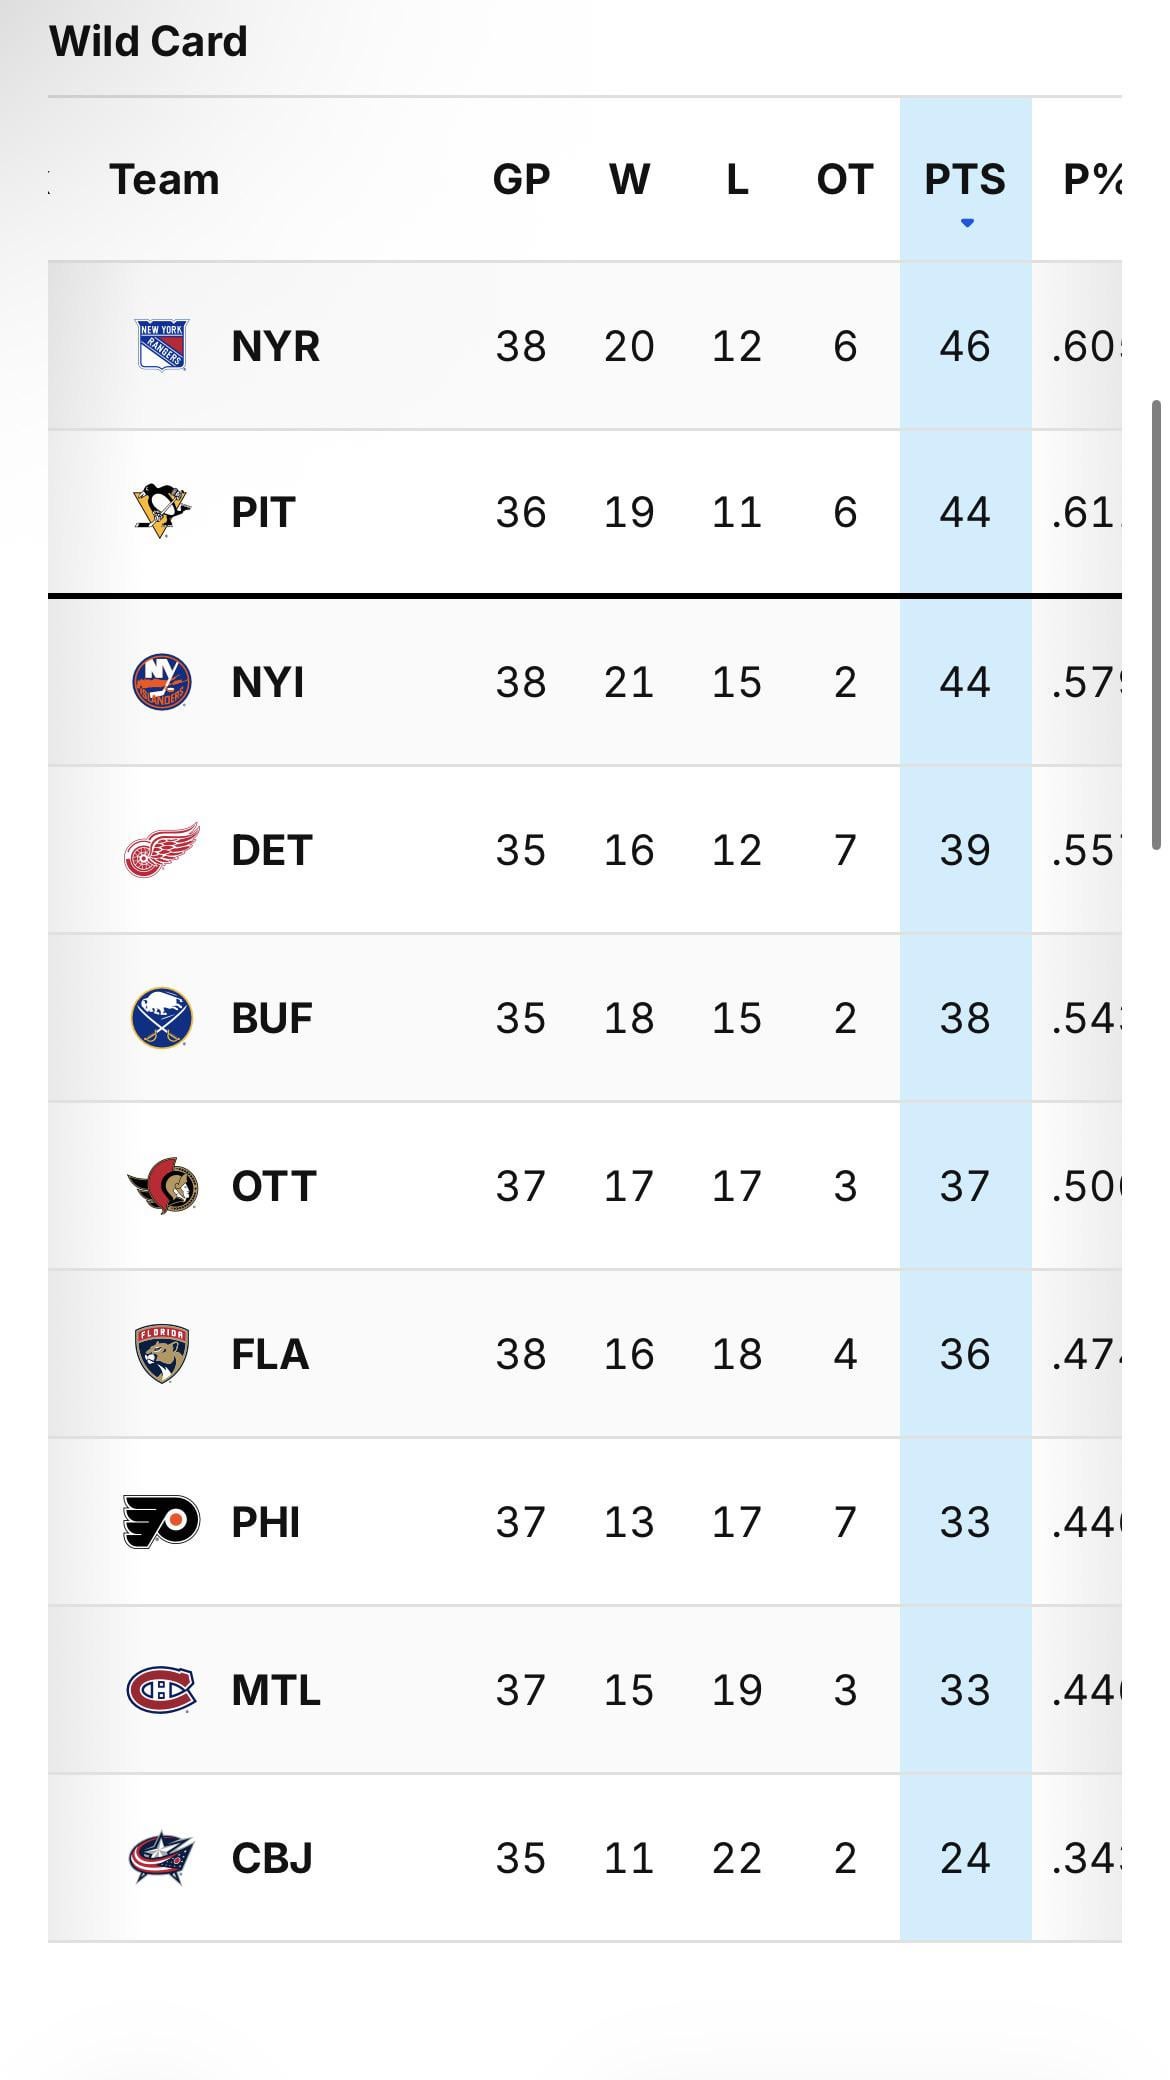Click the New York Rangers logo

[161, 345]
